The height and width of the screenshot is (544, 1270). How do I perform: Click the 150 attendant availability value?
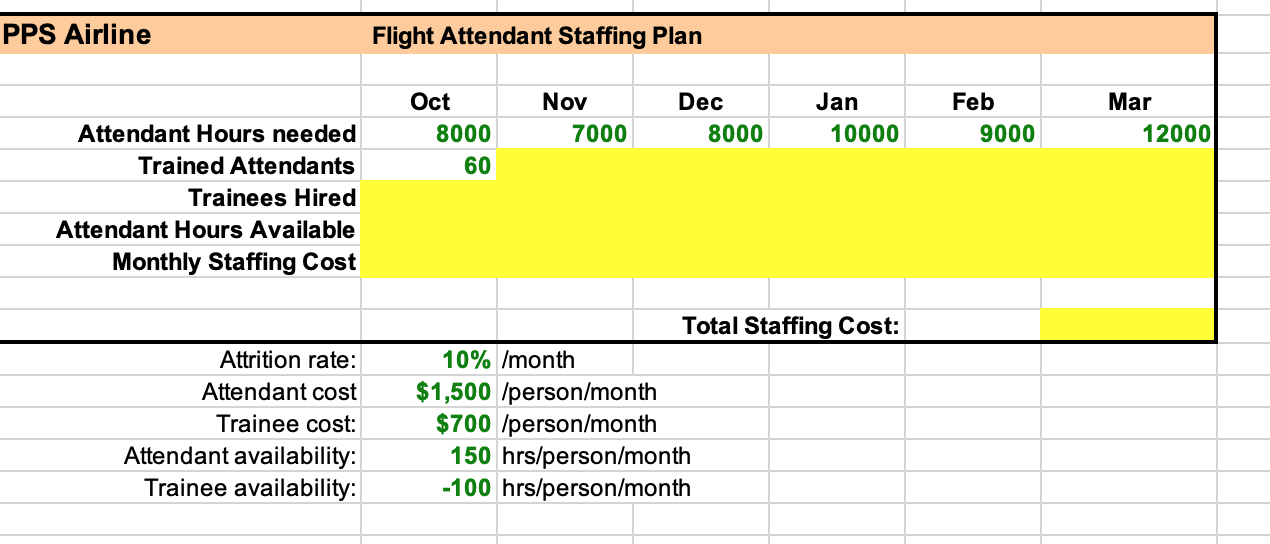(x=429, y=456)
